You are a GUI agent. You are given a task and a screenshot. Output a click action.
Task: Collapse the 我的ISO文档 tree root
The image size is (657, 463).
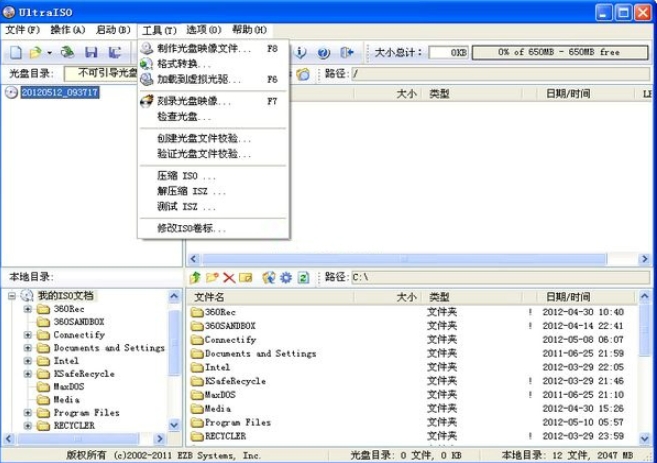click(x=12, y=296)
